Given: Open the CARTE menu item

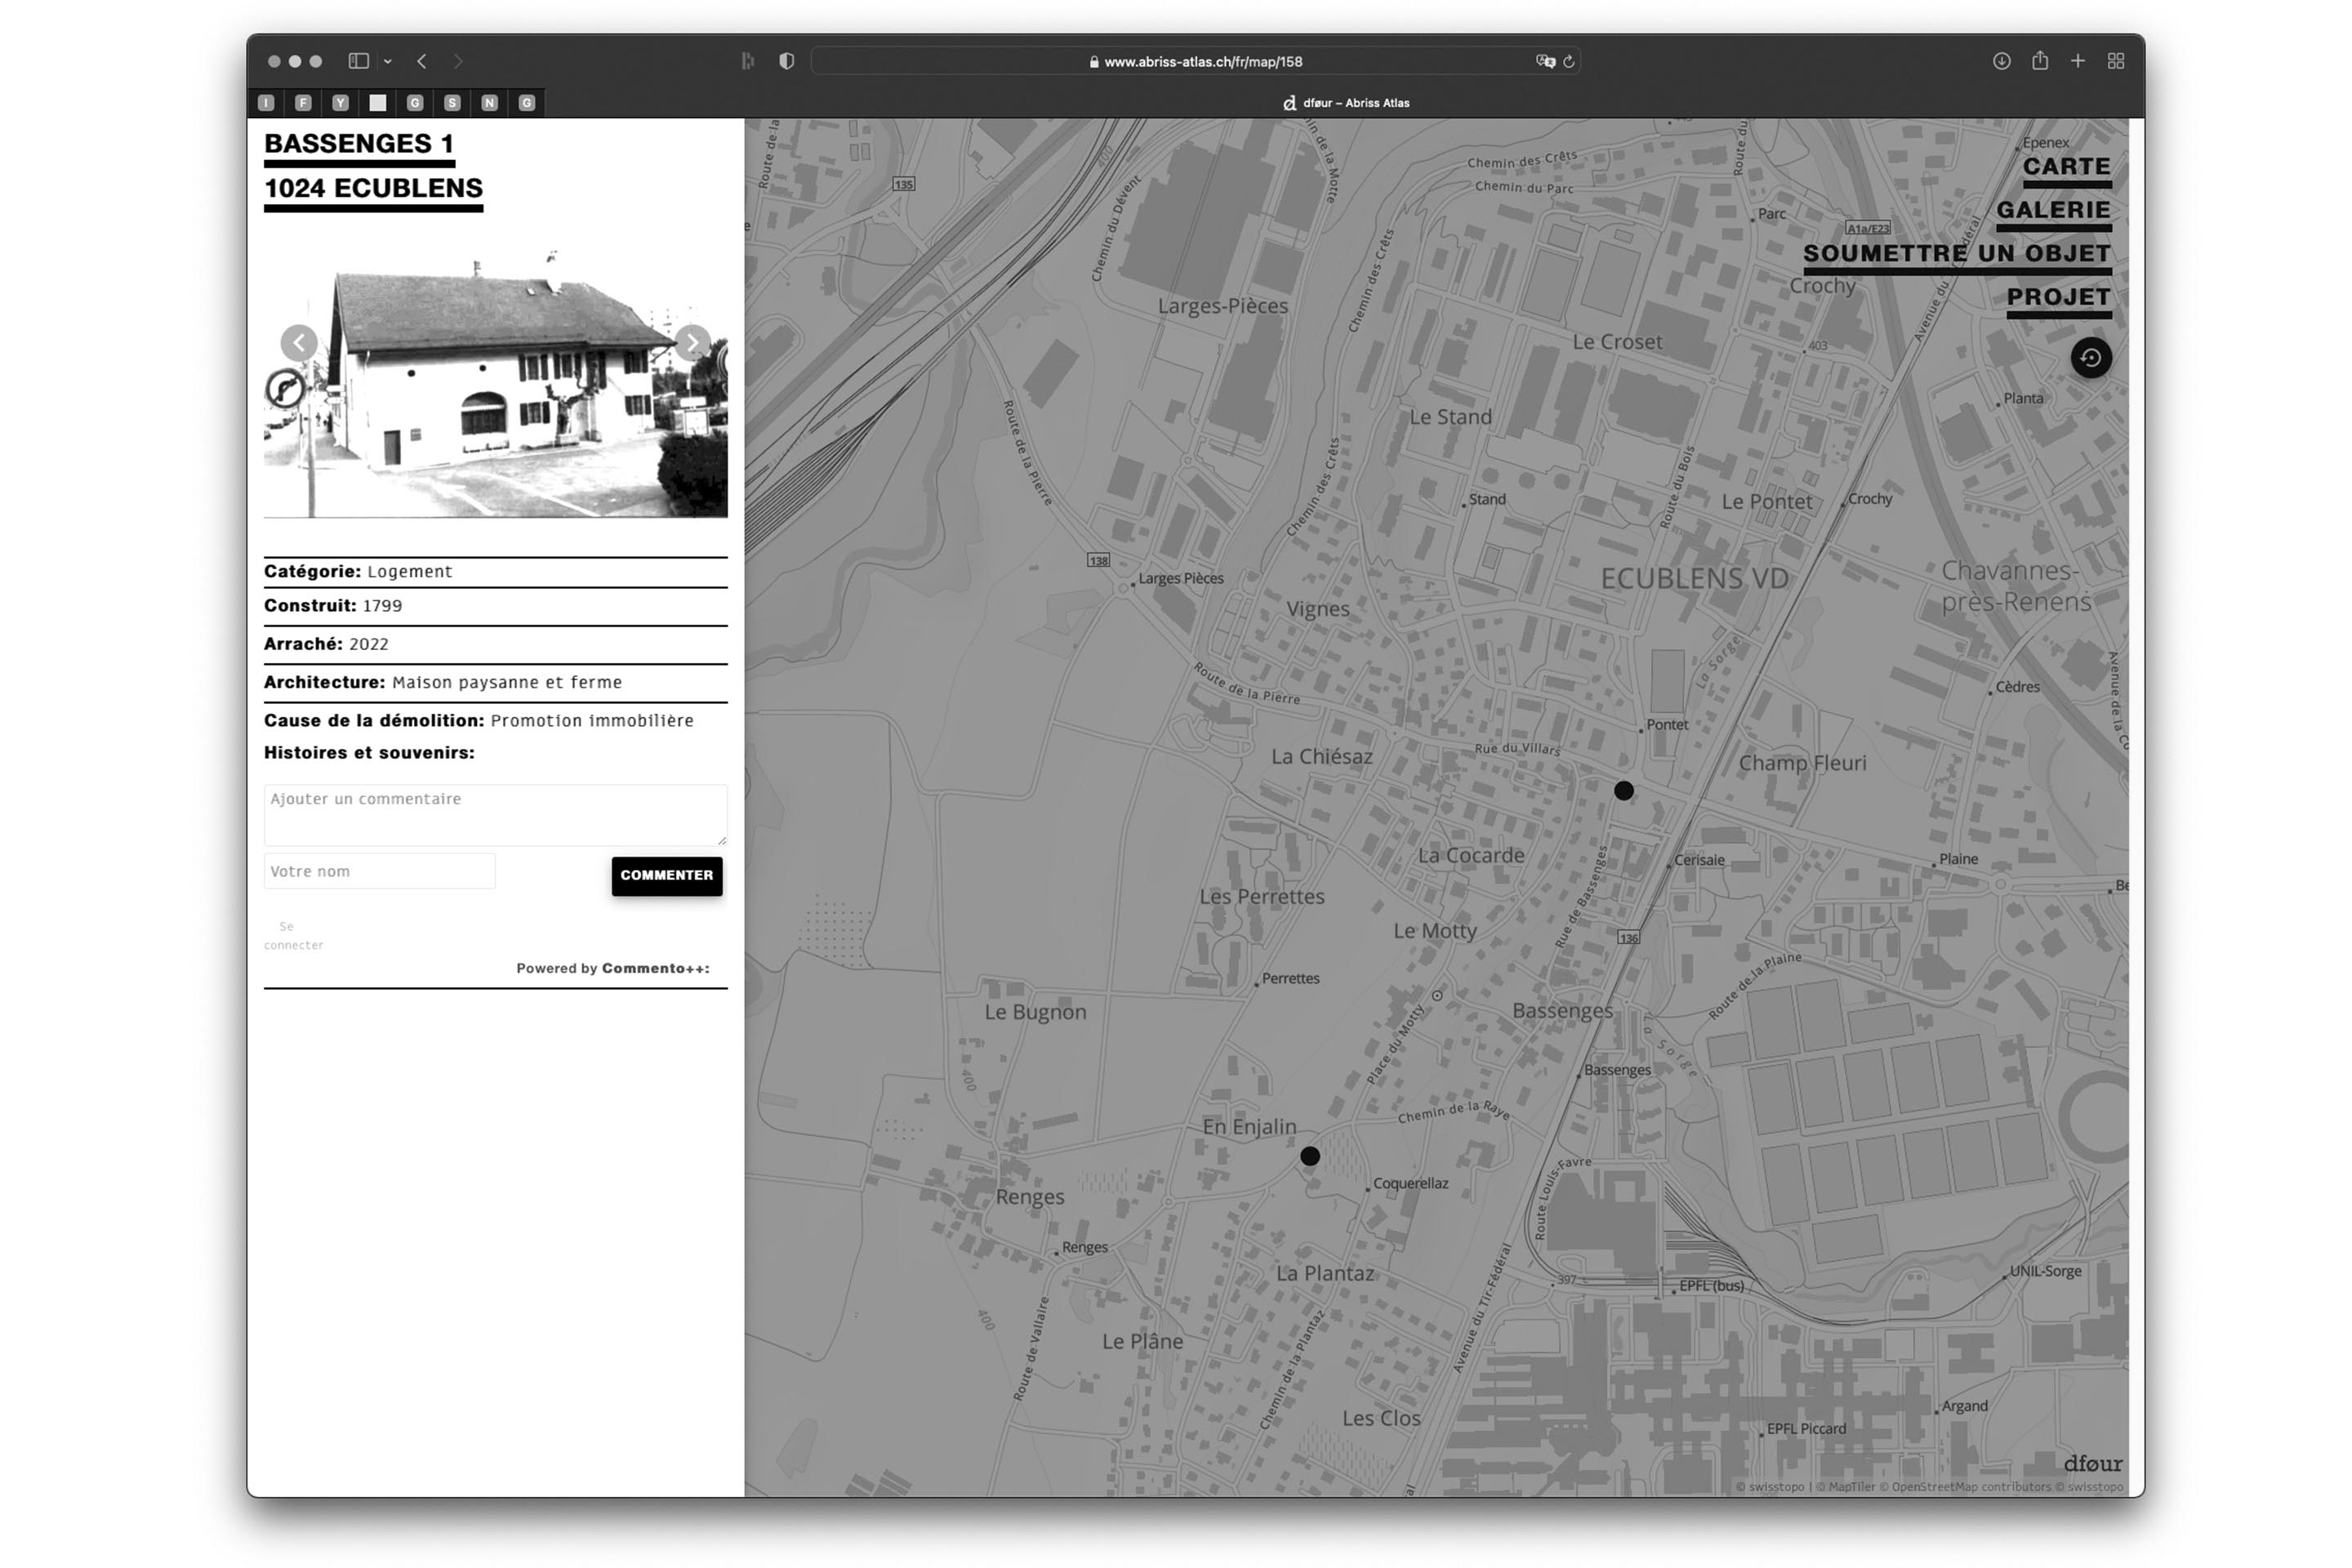Looking at the screenshot, I should pos(2066,167).
